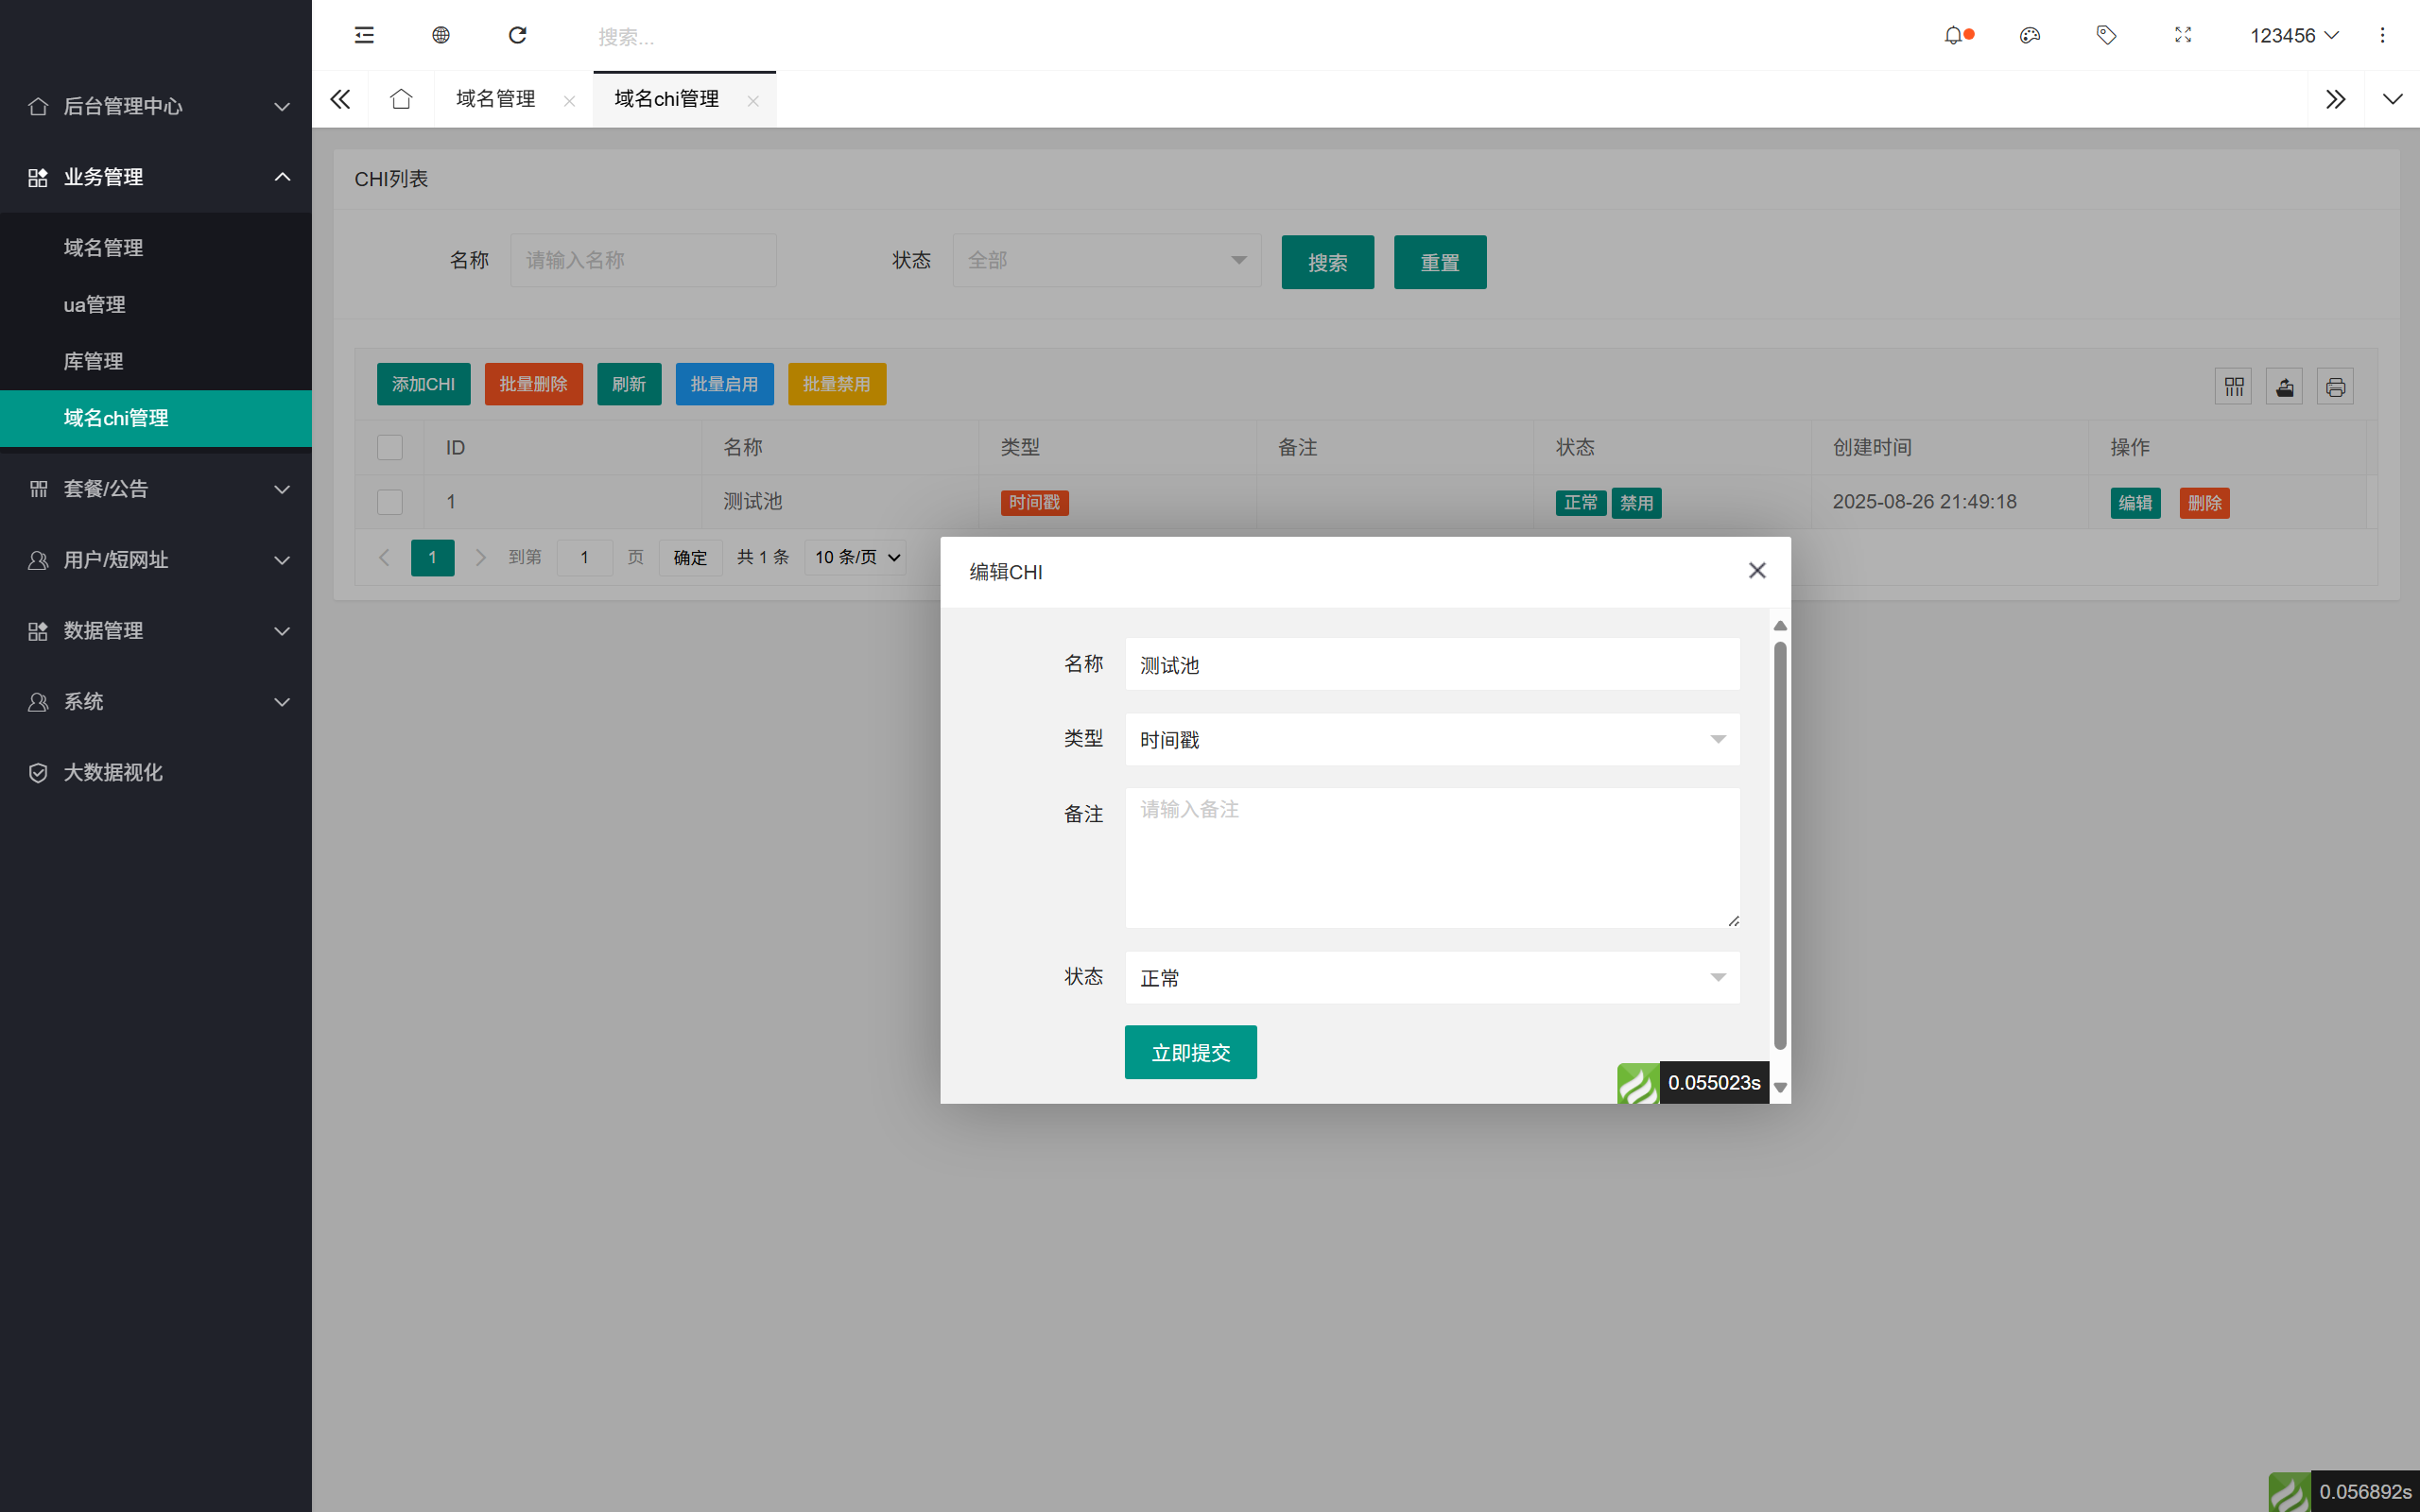Collapse the sidebar with the hamburger icon

[364, 35]
